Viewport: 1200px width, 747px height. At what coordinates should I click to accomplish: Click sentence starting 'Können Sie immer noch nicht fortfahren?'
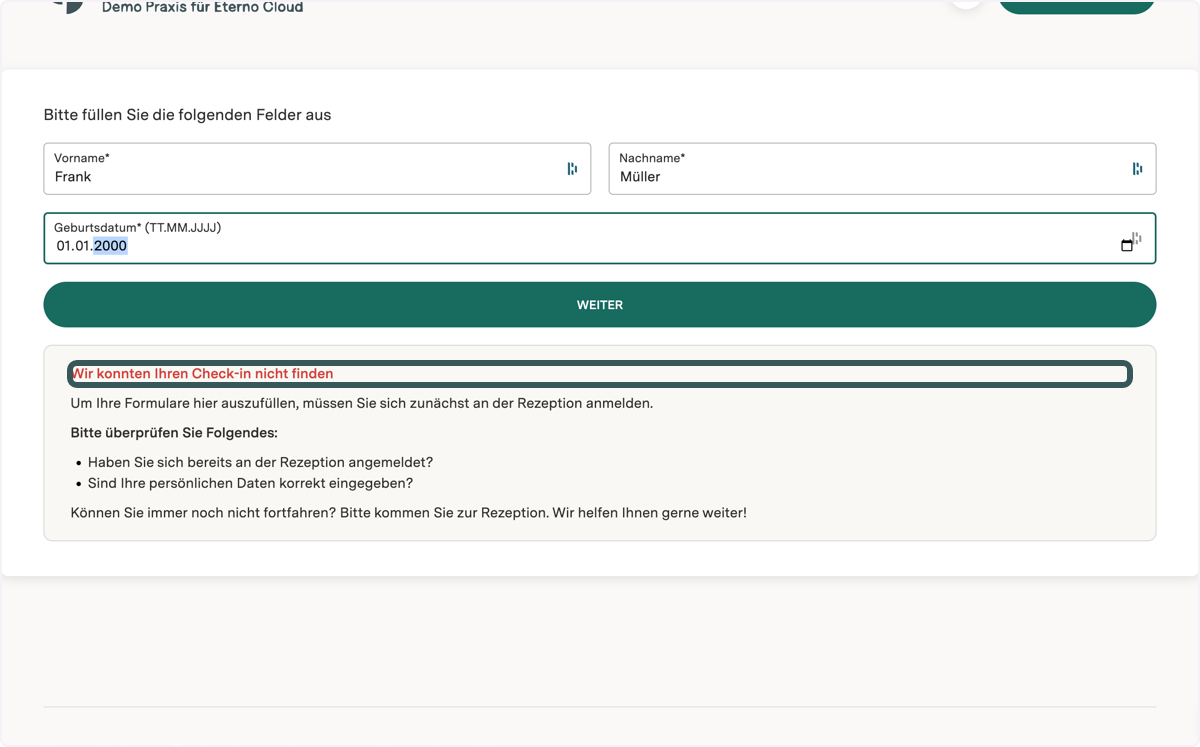pyautogui.click(x=409, y=513)
